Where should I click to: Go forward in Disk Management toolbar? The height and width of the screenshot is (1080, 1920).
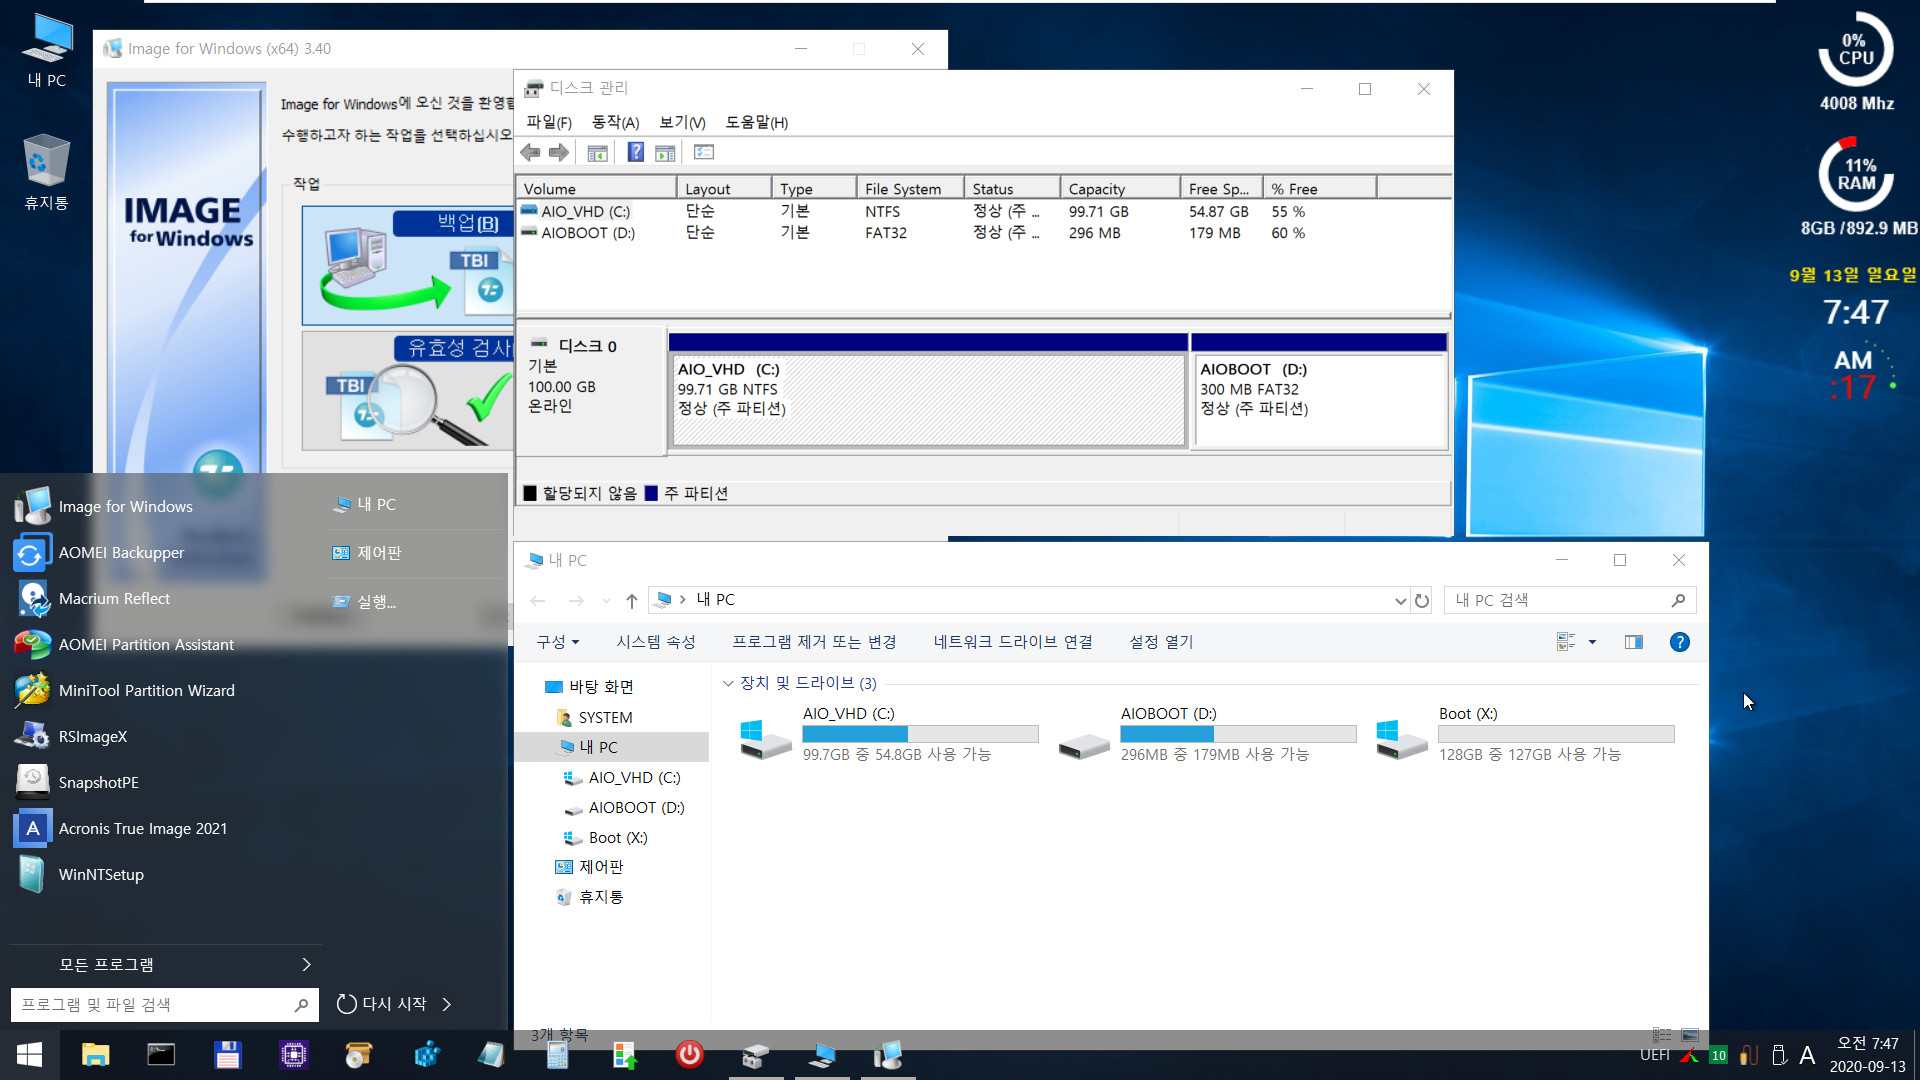(x=559, y=152)
